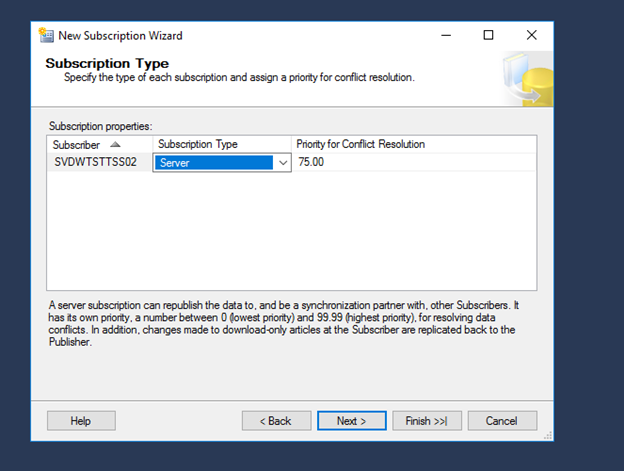The width and height of the screenshot is (624, 471).
Task: Select the Server subscription type combo box
Action: pyautogui.click(x=222, y=163)
